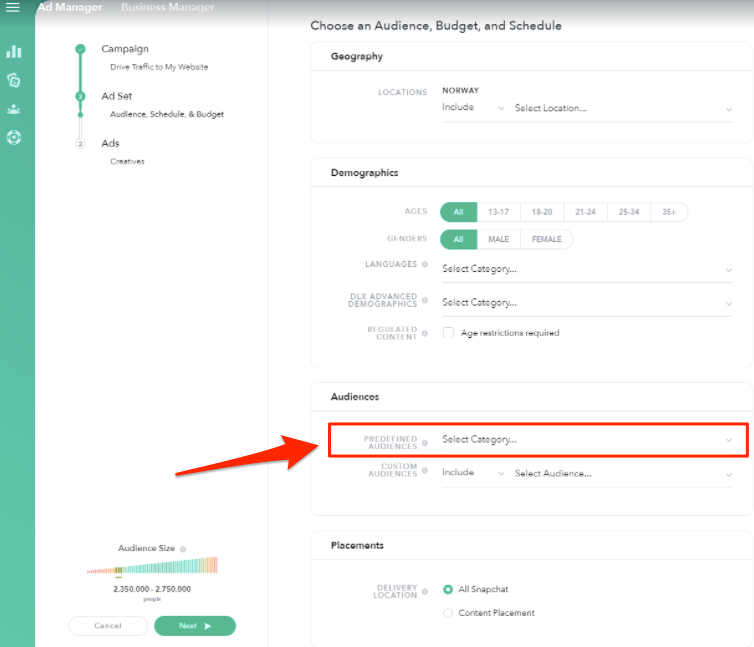Enable the Age restrictions required checkbox
Screen dimensions: 754x647
click(x=448, y=333)
